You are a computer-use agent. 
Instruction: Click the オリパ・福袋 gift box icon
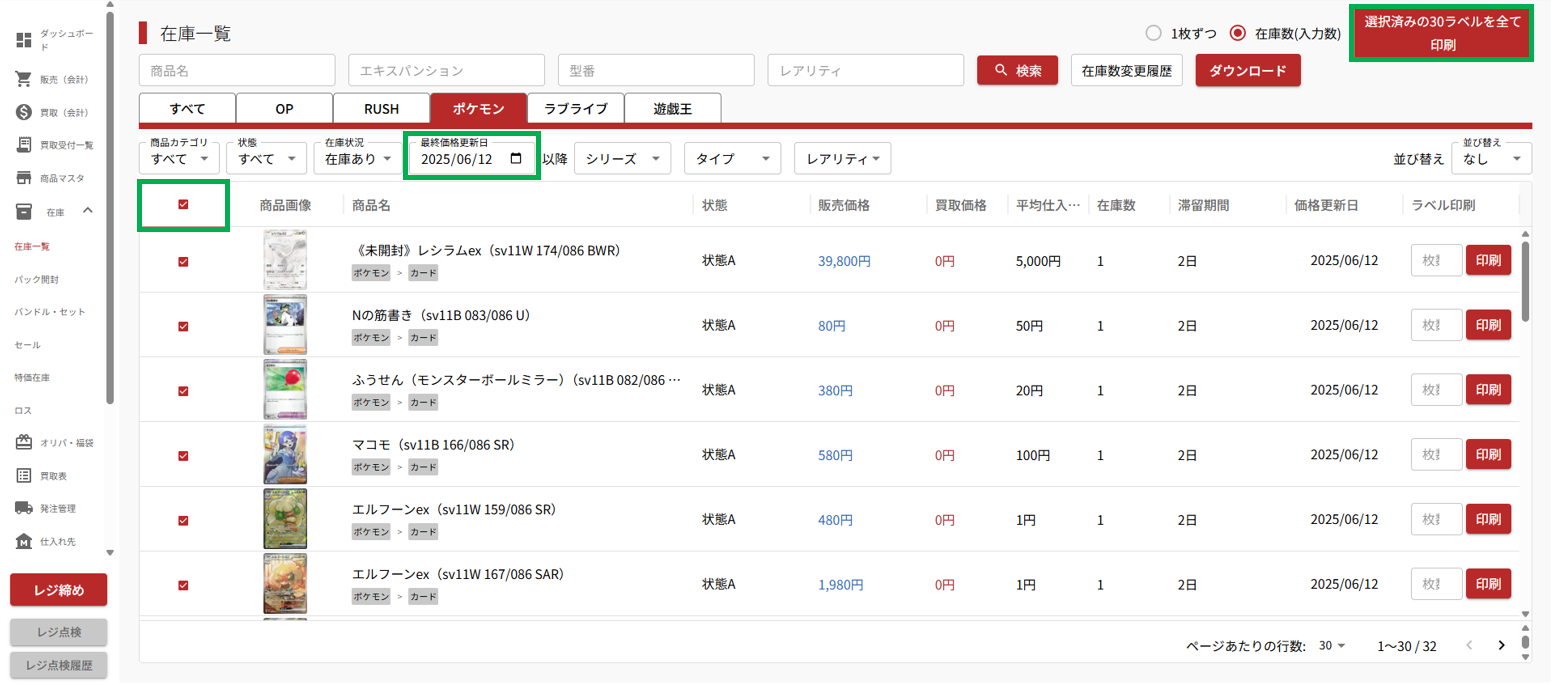tap(24, 442)
